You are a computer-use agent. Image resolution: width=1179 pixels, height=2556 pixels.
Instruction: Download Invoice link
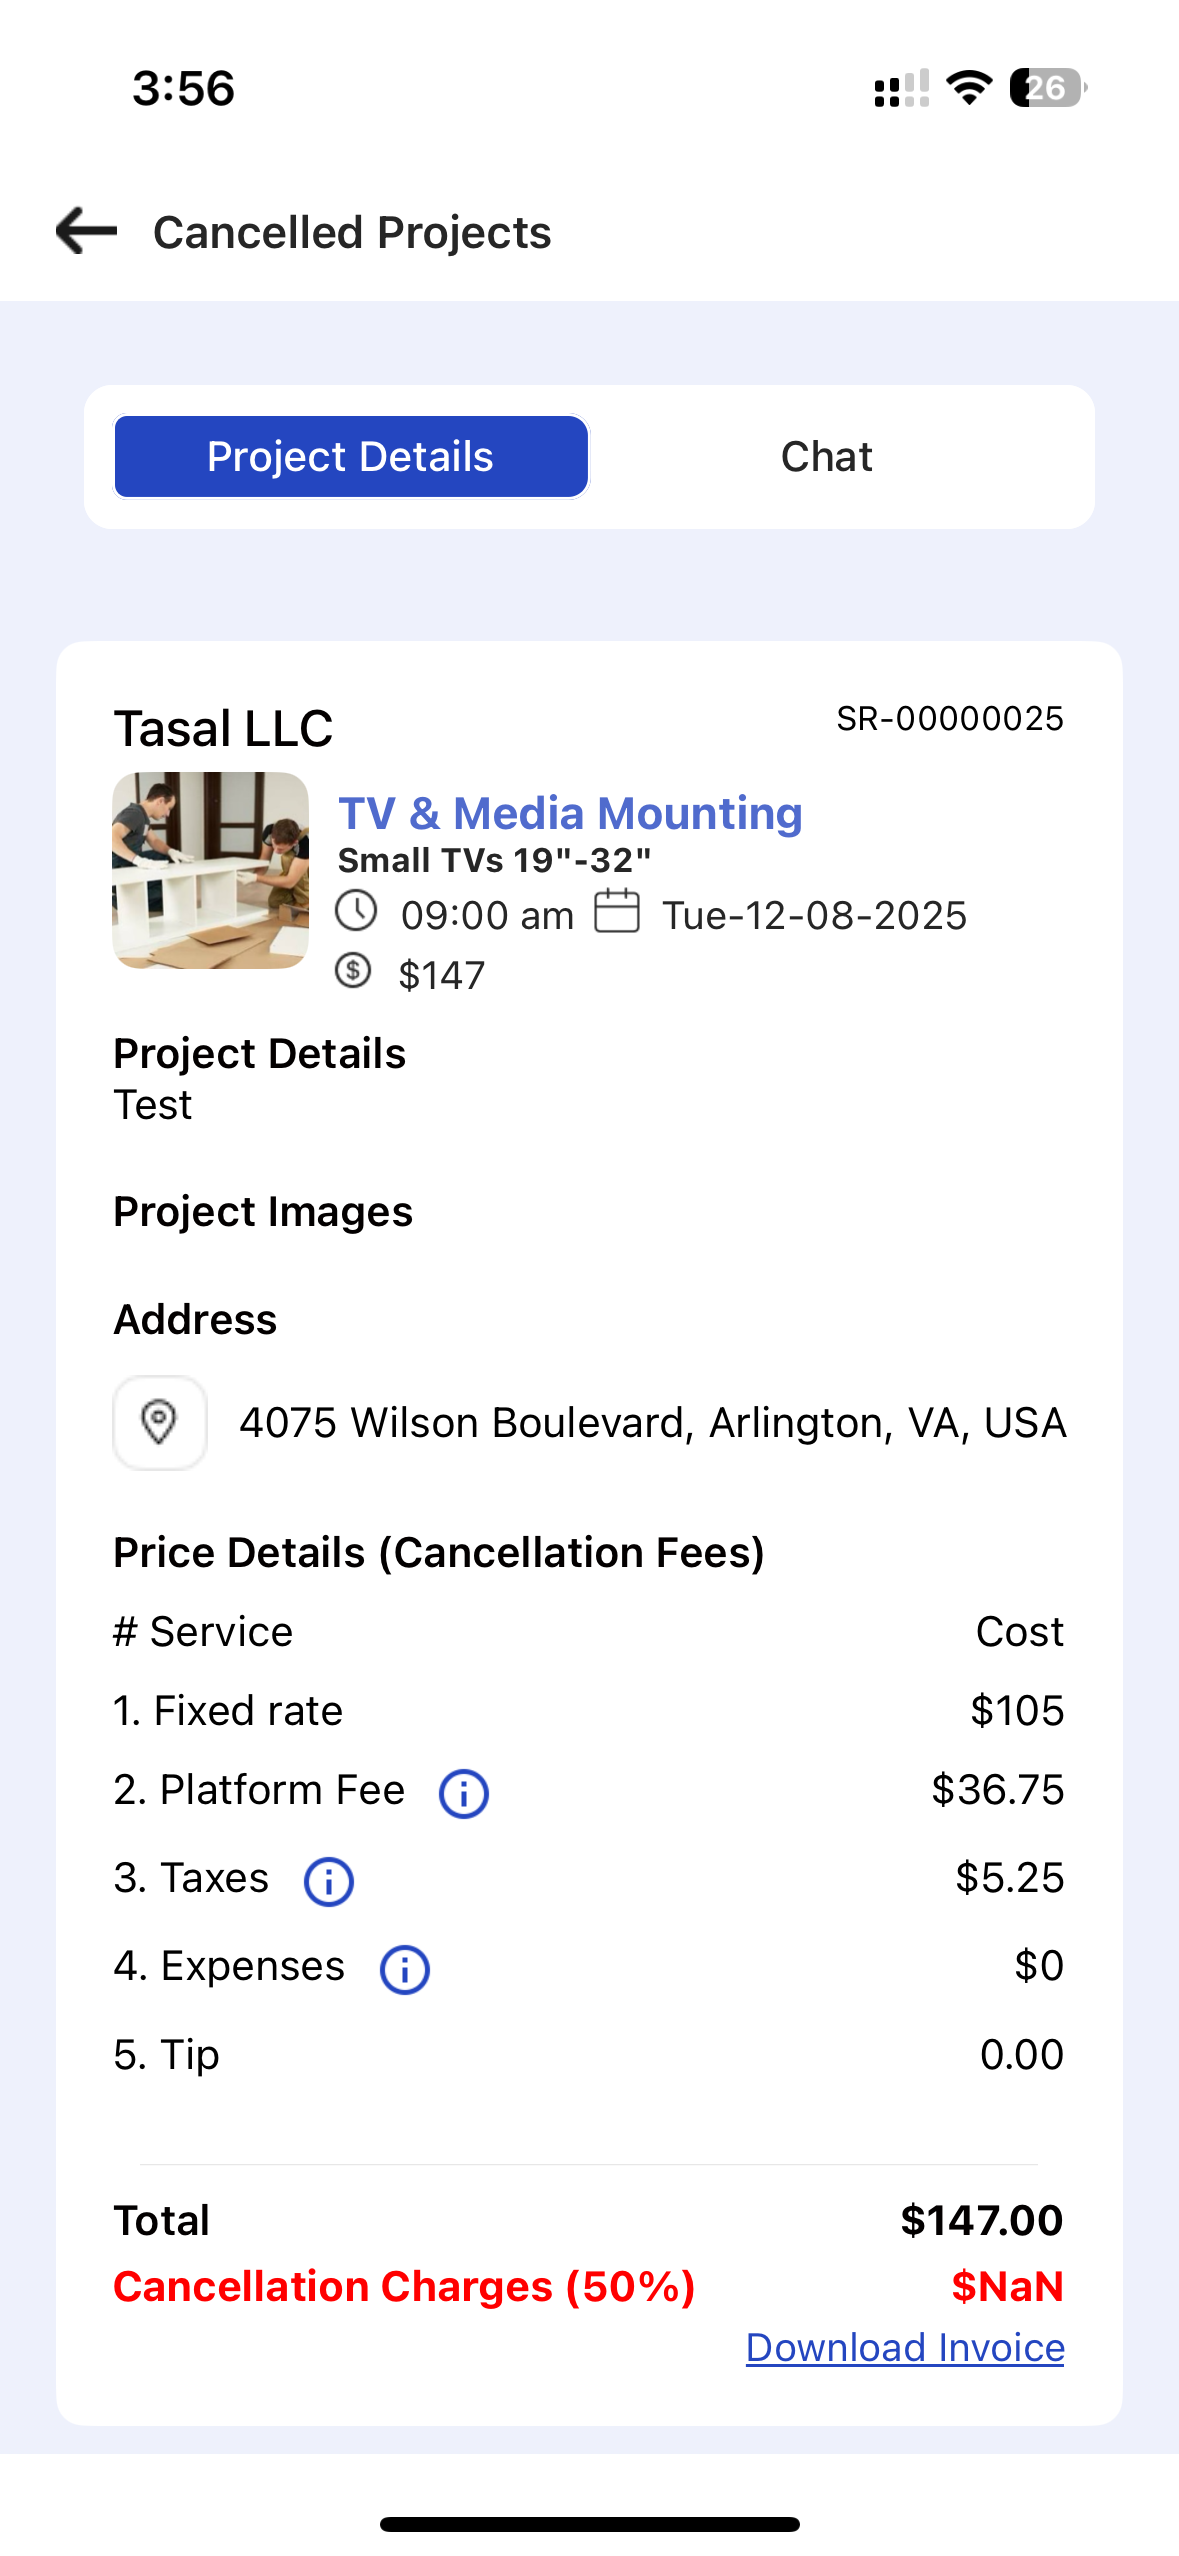[905, 2348]
